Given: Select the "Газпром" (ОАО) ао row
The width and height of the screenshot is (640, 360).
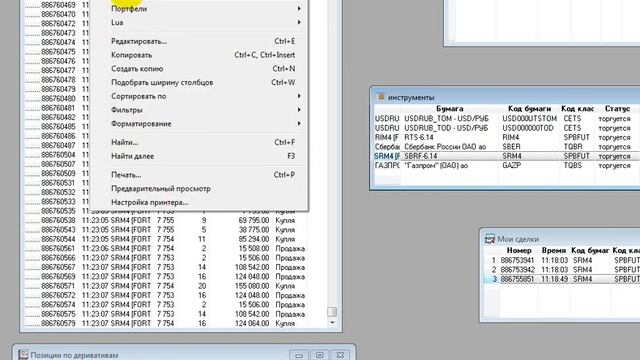Looking at the screenshot, I should click(507, 165).
